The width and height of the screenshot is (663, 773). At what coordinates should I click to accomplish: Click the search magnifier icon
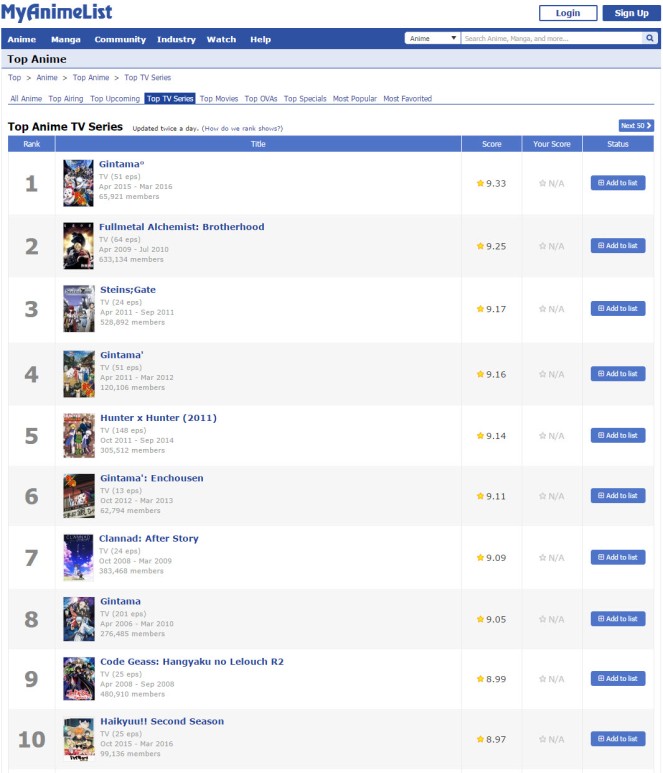650,38
